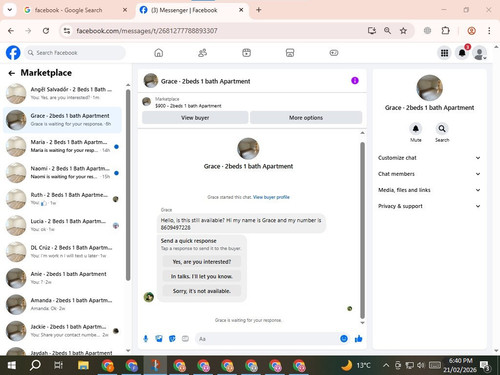Screen dimensions: 500x375
Task: Click the Facebook logo icon
Action: click(13, 53)
